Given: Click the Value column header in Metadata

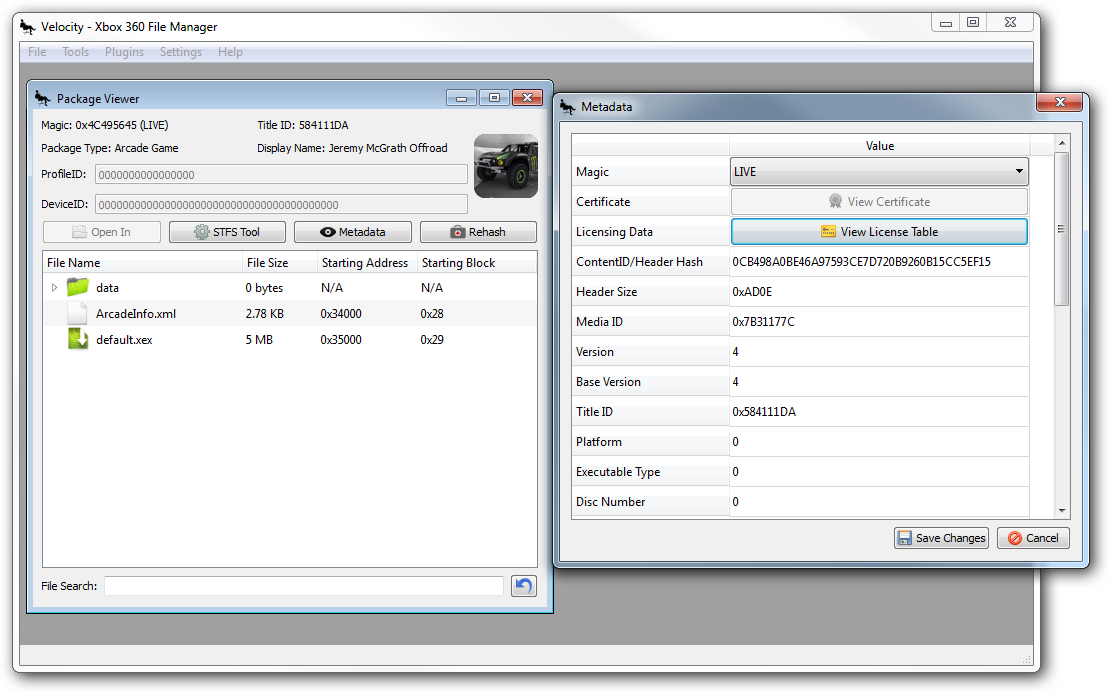Looking at the screenshot, I should coord(879,146).
